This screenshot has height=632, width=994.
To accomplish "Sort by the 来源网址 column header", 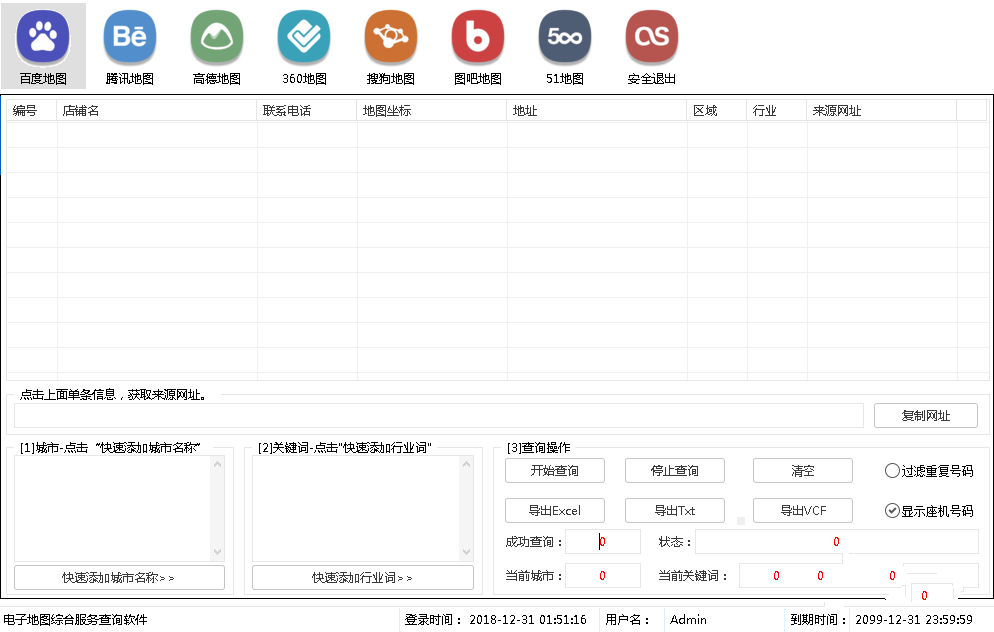I will [x=881, y=110].
